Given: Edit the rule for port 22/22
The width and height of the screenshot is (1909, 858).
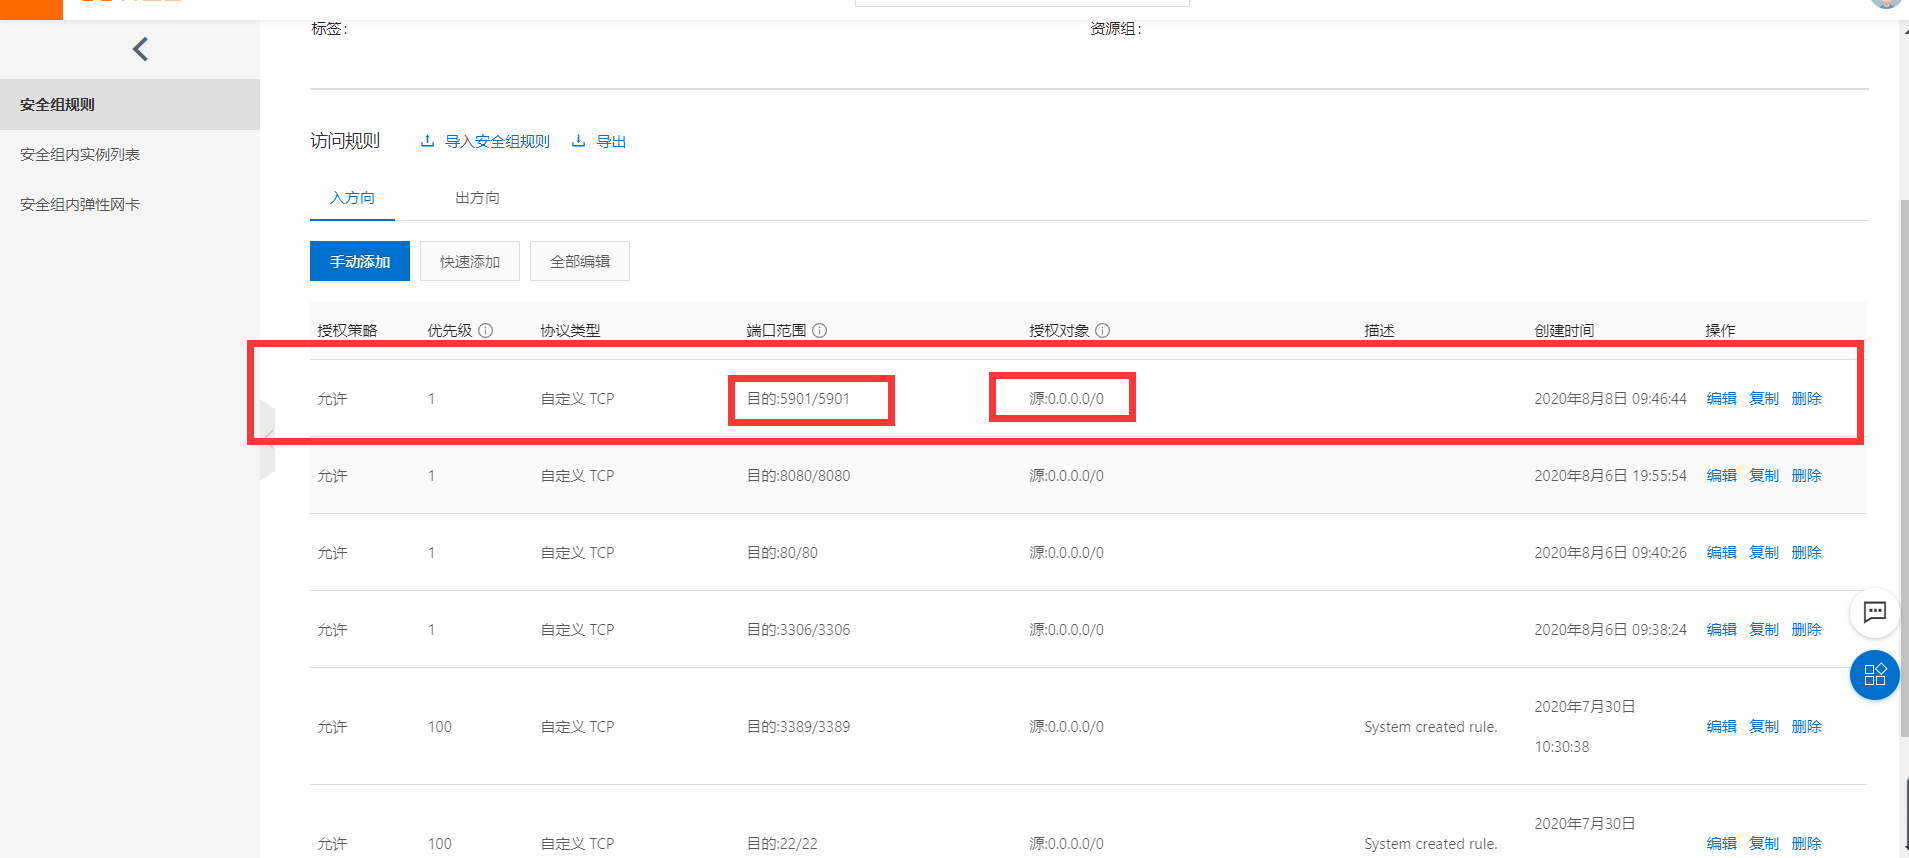Looking at the screenshot, I should (1721, 844).
